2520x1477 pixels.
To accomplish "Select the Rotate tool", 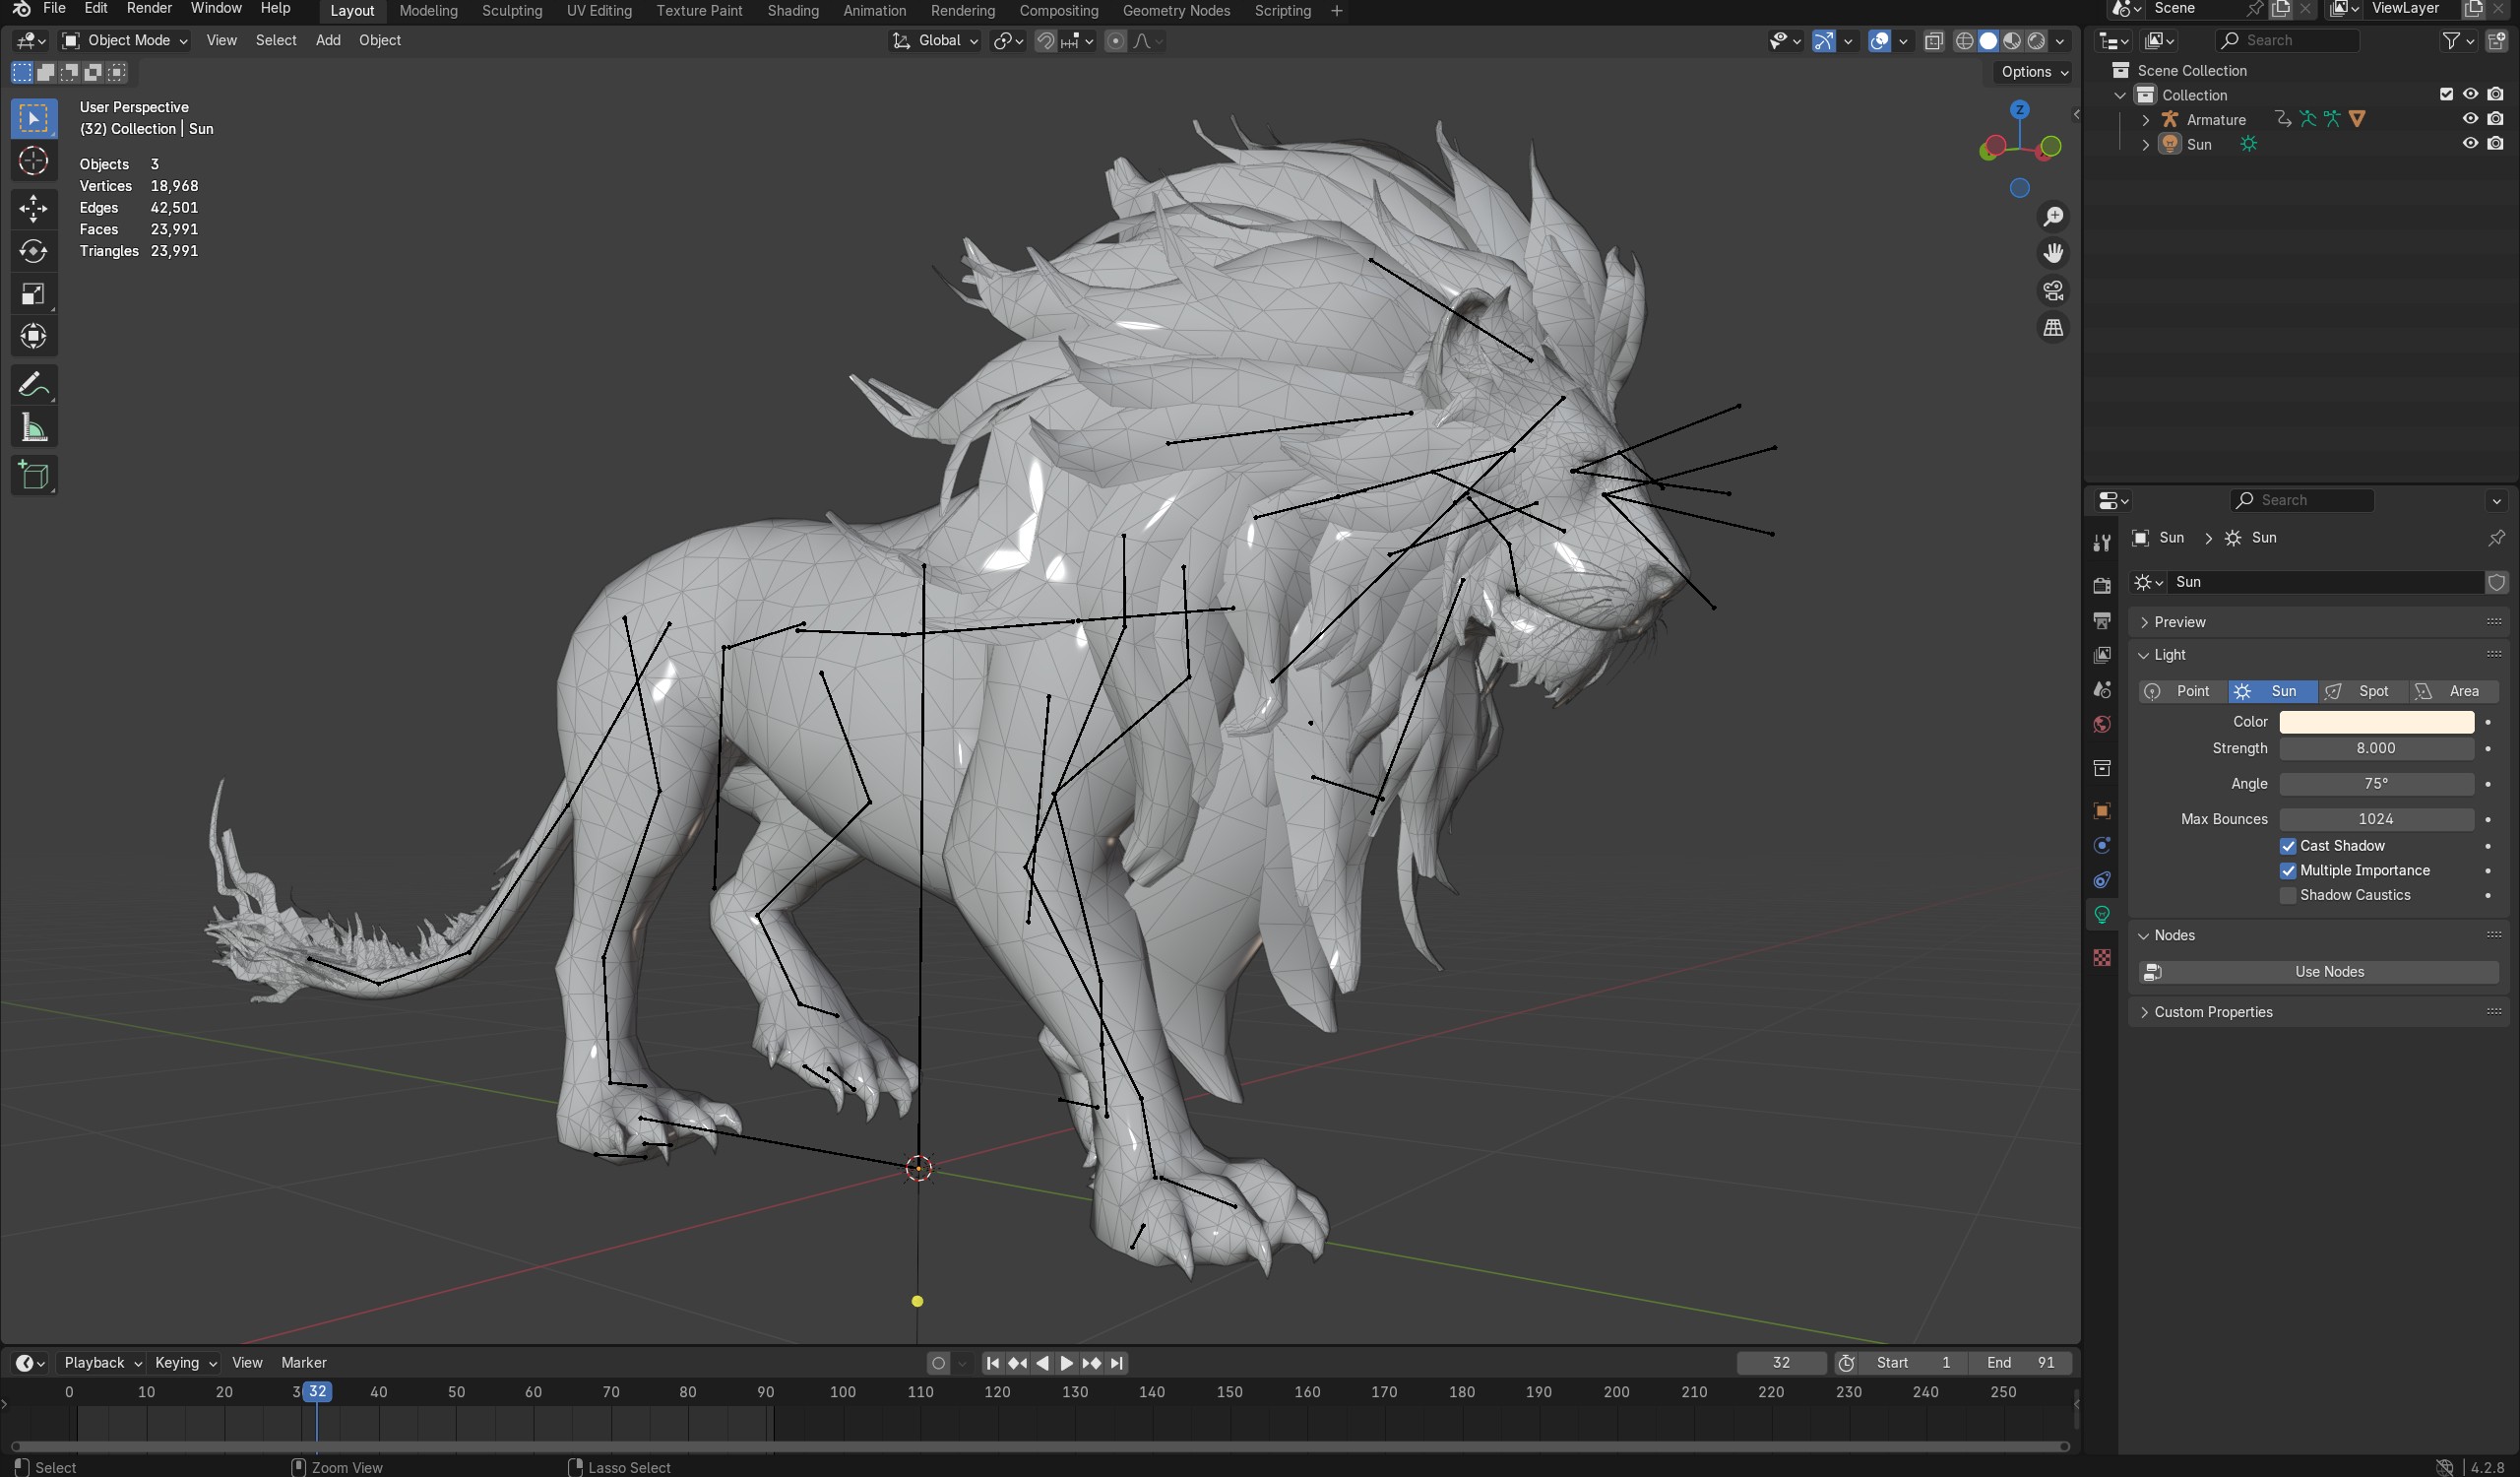I will click(x=33, y=251).
